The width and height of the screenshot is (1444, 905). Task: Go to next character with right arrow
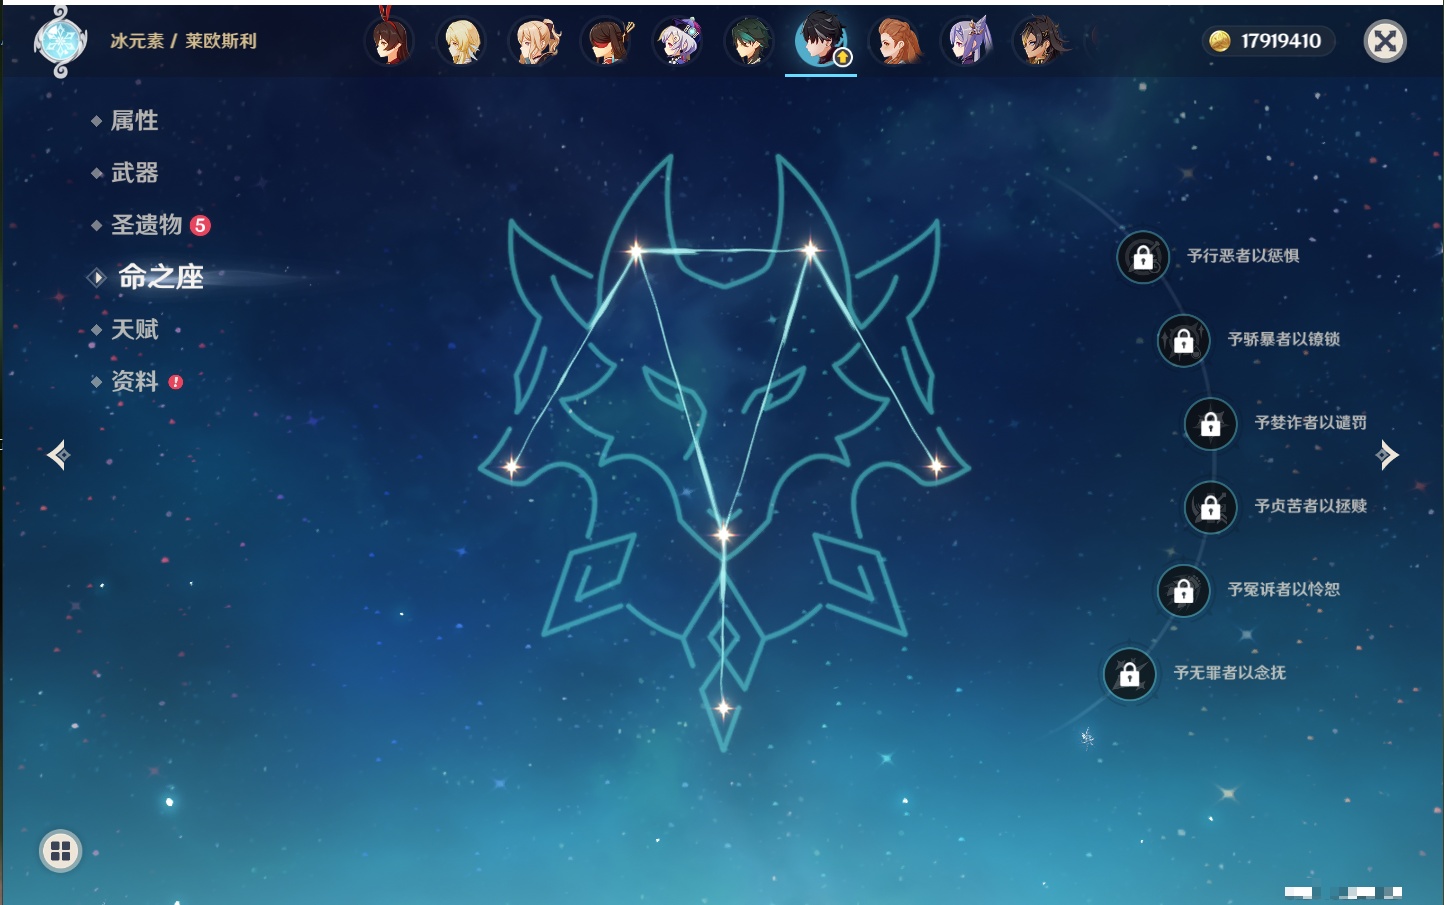pyautogui.click(x=1387, y=455)
